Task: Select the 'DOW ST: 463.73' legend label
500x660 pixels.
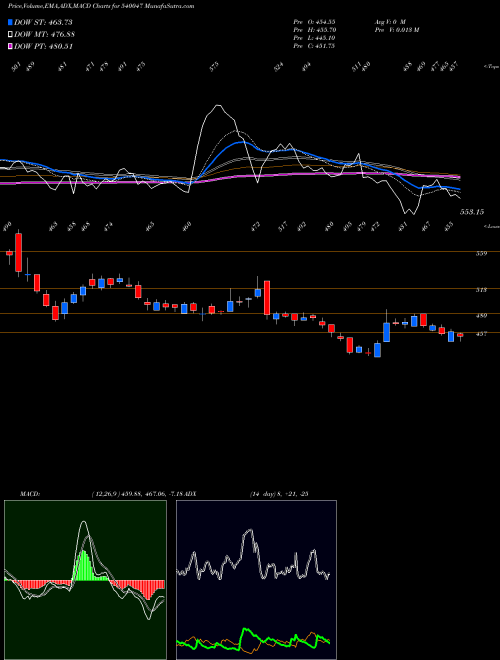Action: [43, 22]
